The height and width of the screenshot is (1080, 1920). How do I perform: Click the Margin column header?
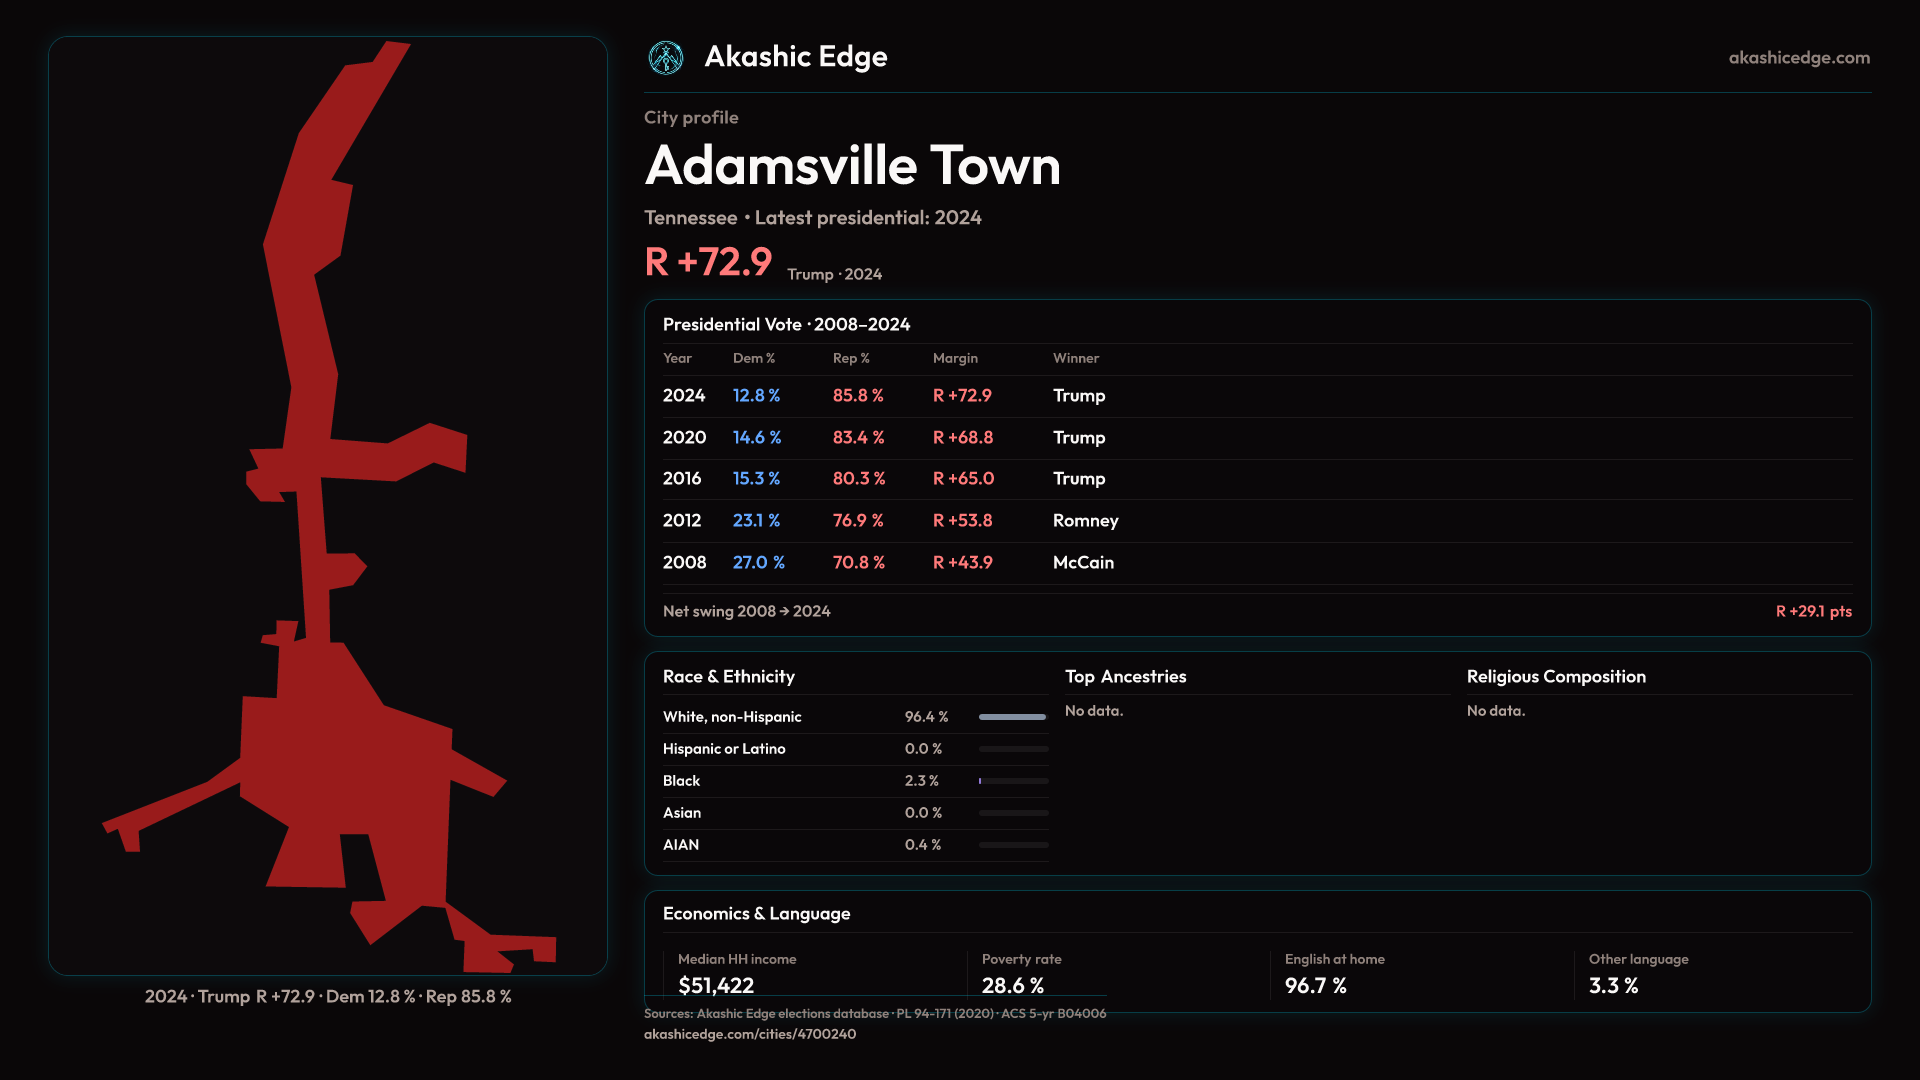(x=954, y=358)
